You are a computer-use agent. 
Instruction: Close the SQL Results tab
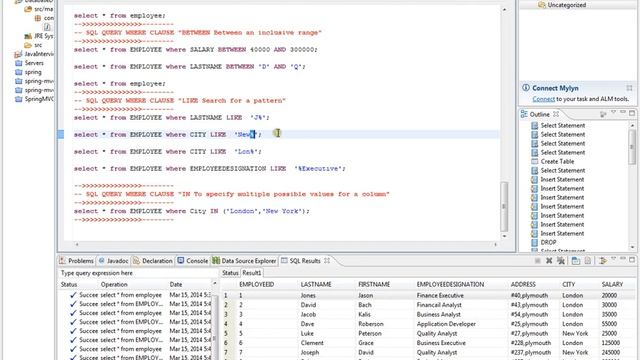tap(327, 260)
